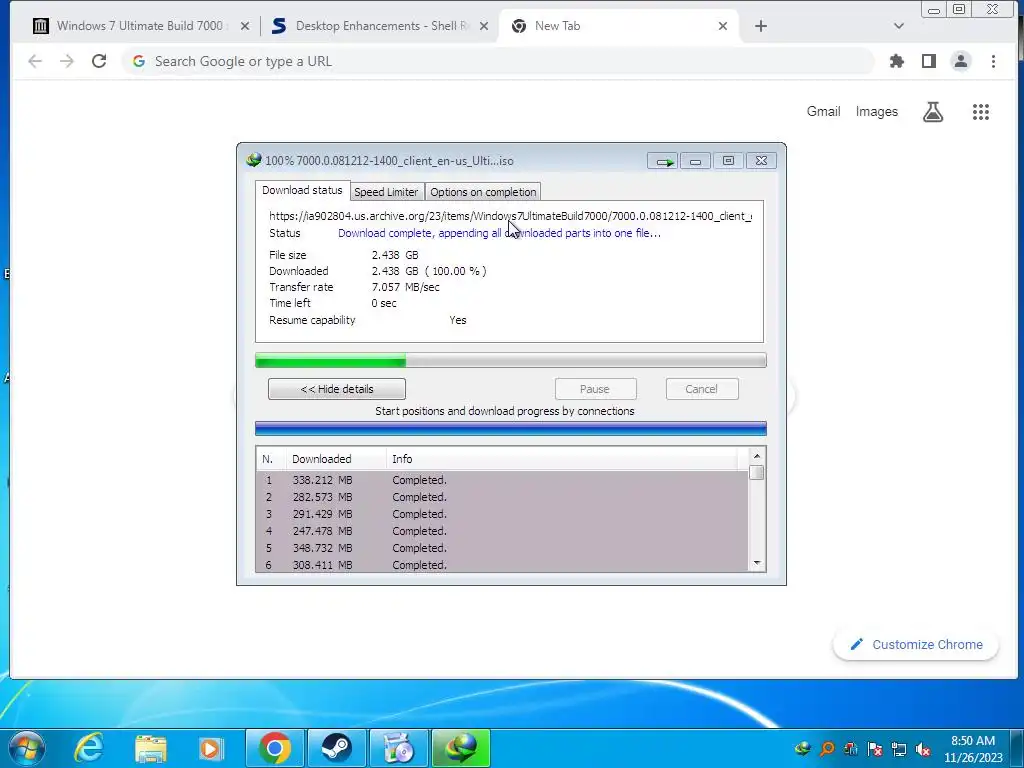Open the Chrome profile avatar
This screenshot has width=1024, height=768.
961,61
